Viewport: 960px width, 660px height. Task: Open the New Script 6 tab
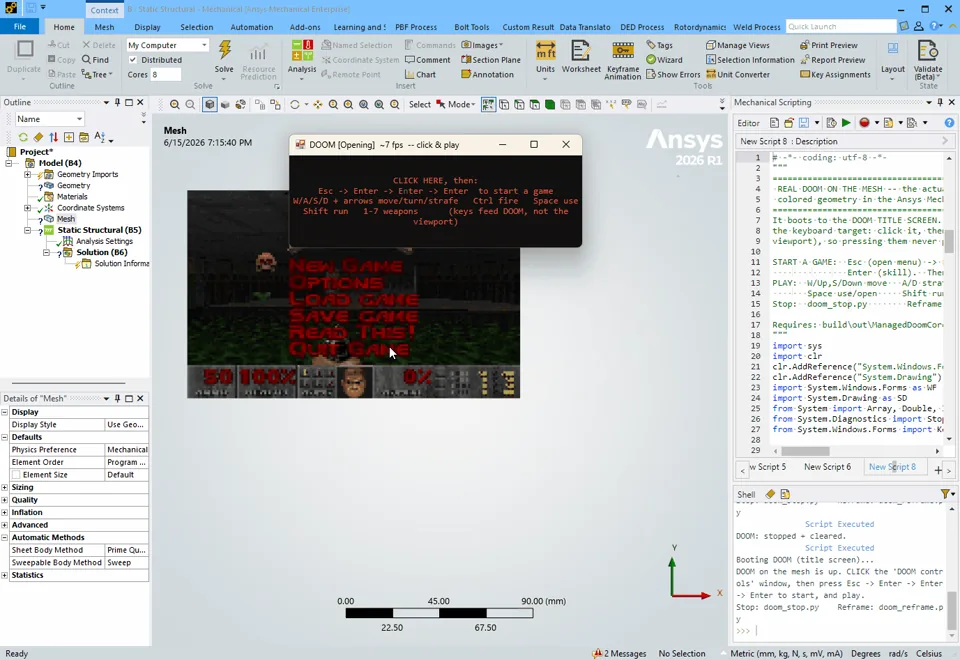click(827, 467)
